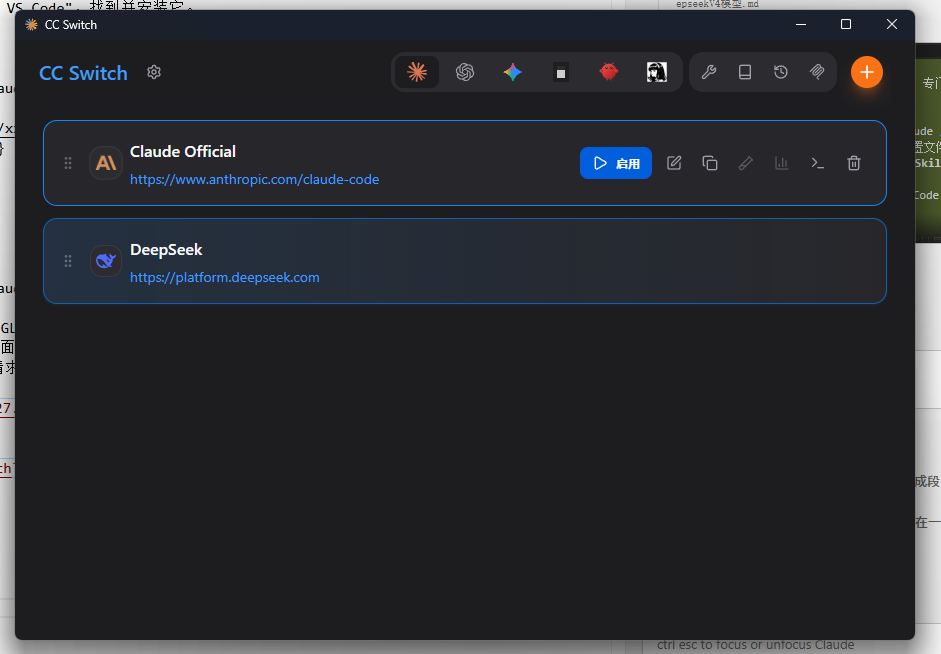941x654 pixels.
Task: Open the platform.deepseek.com link
Action: point(224,277)
